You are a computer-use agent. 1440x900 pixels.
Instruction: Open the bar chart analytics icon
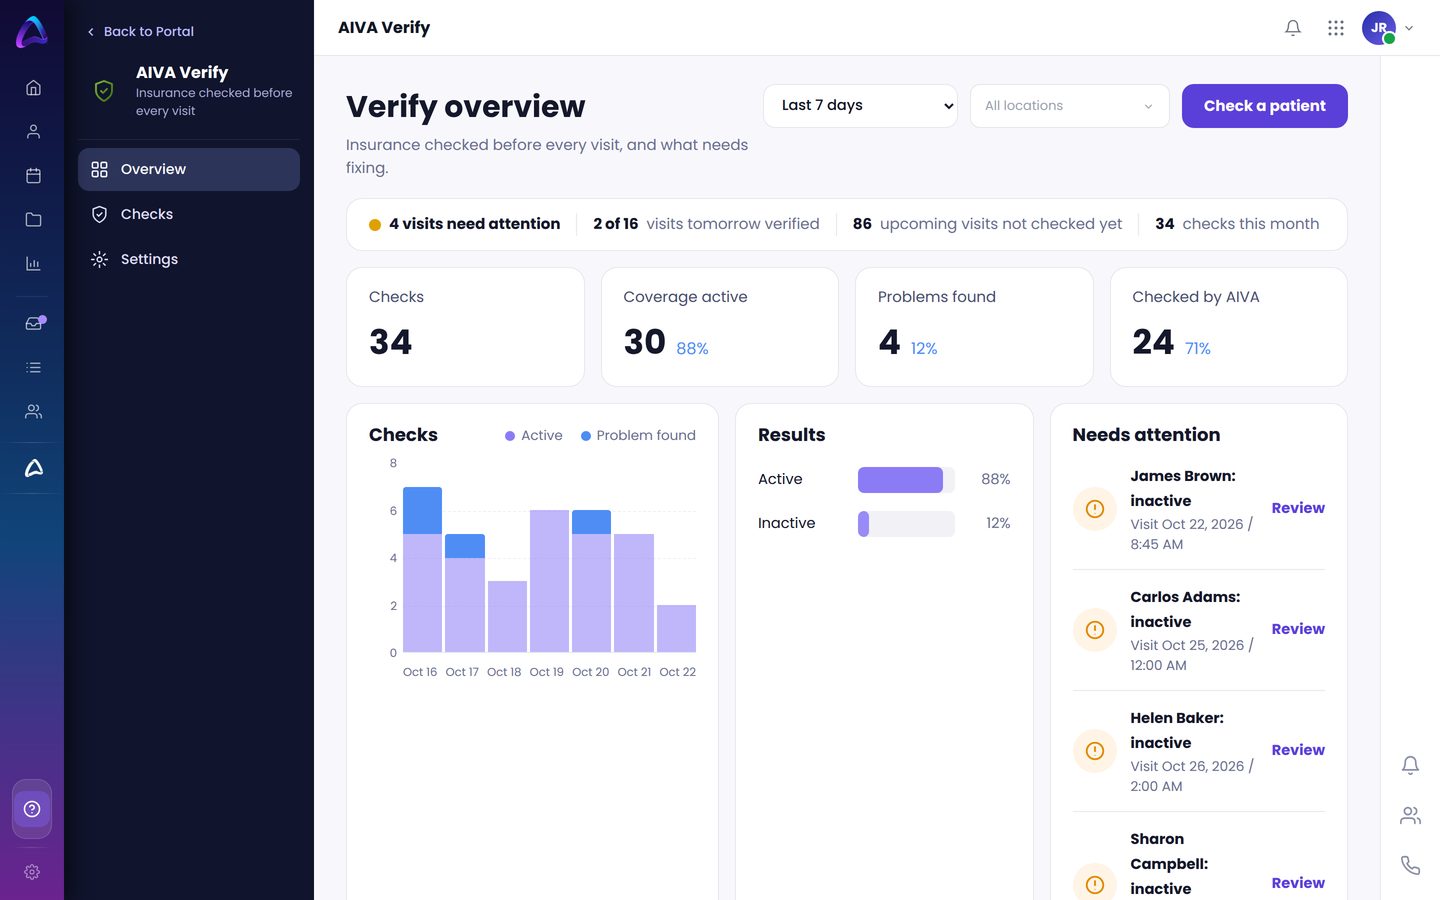point(33,264)
